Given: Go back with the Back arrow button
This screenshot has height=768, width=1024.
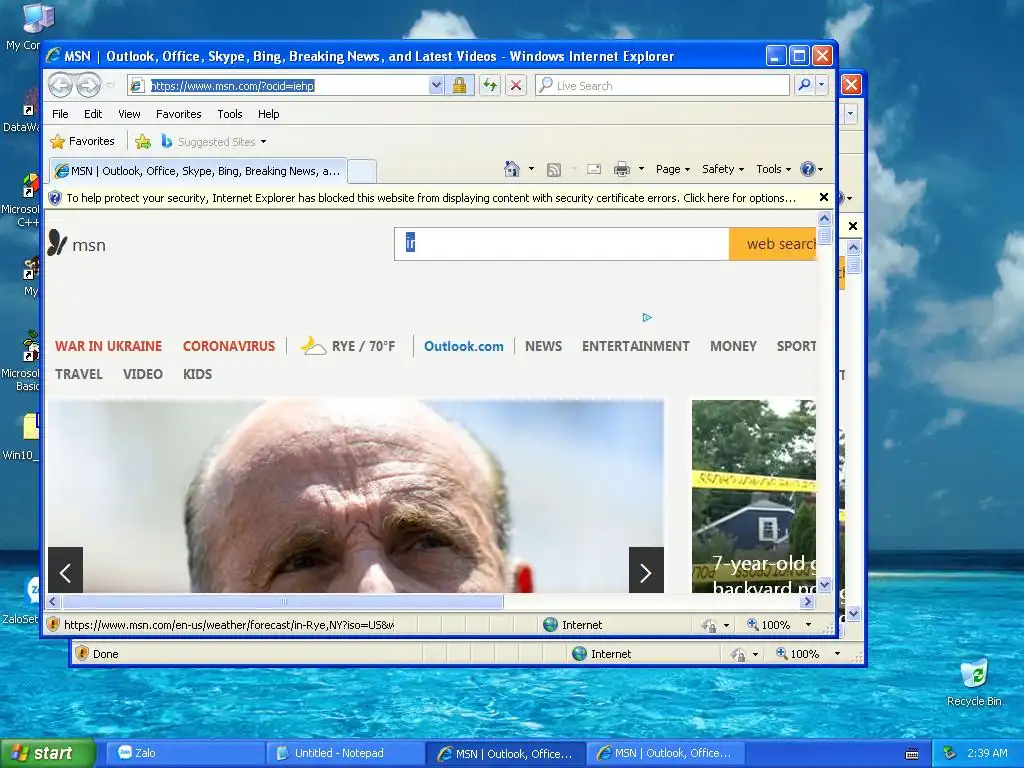Looking at the screenshot, I should (x=61, y=85).
